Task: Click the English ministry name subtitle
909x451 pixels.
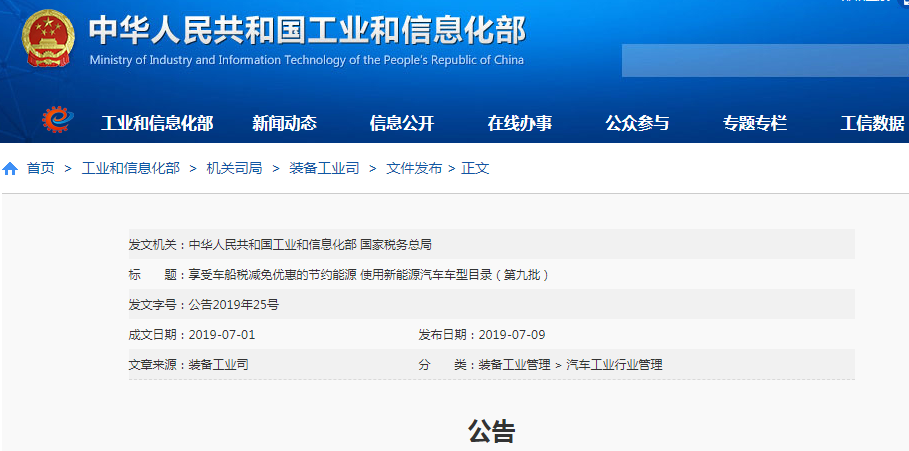Action: (x=307, y=60)
